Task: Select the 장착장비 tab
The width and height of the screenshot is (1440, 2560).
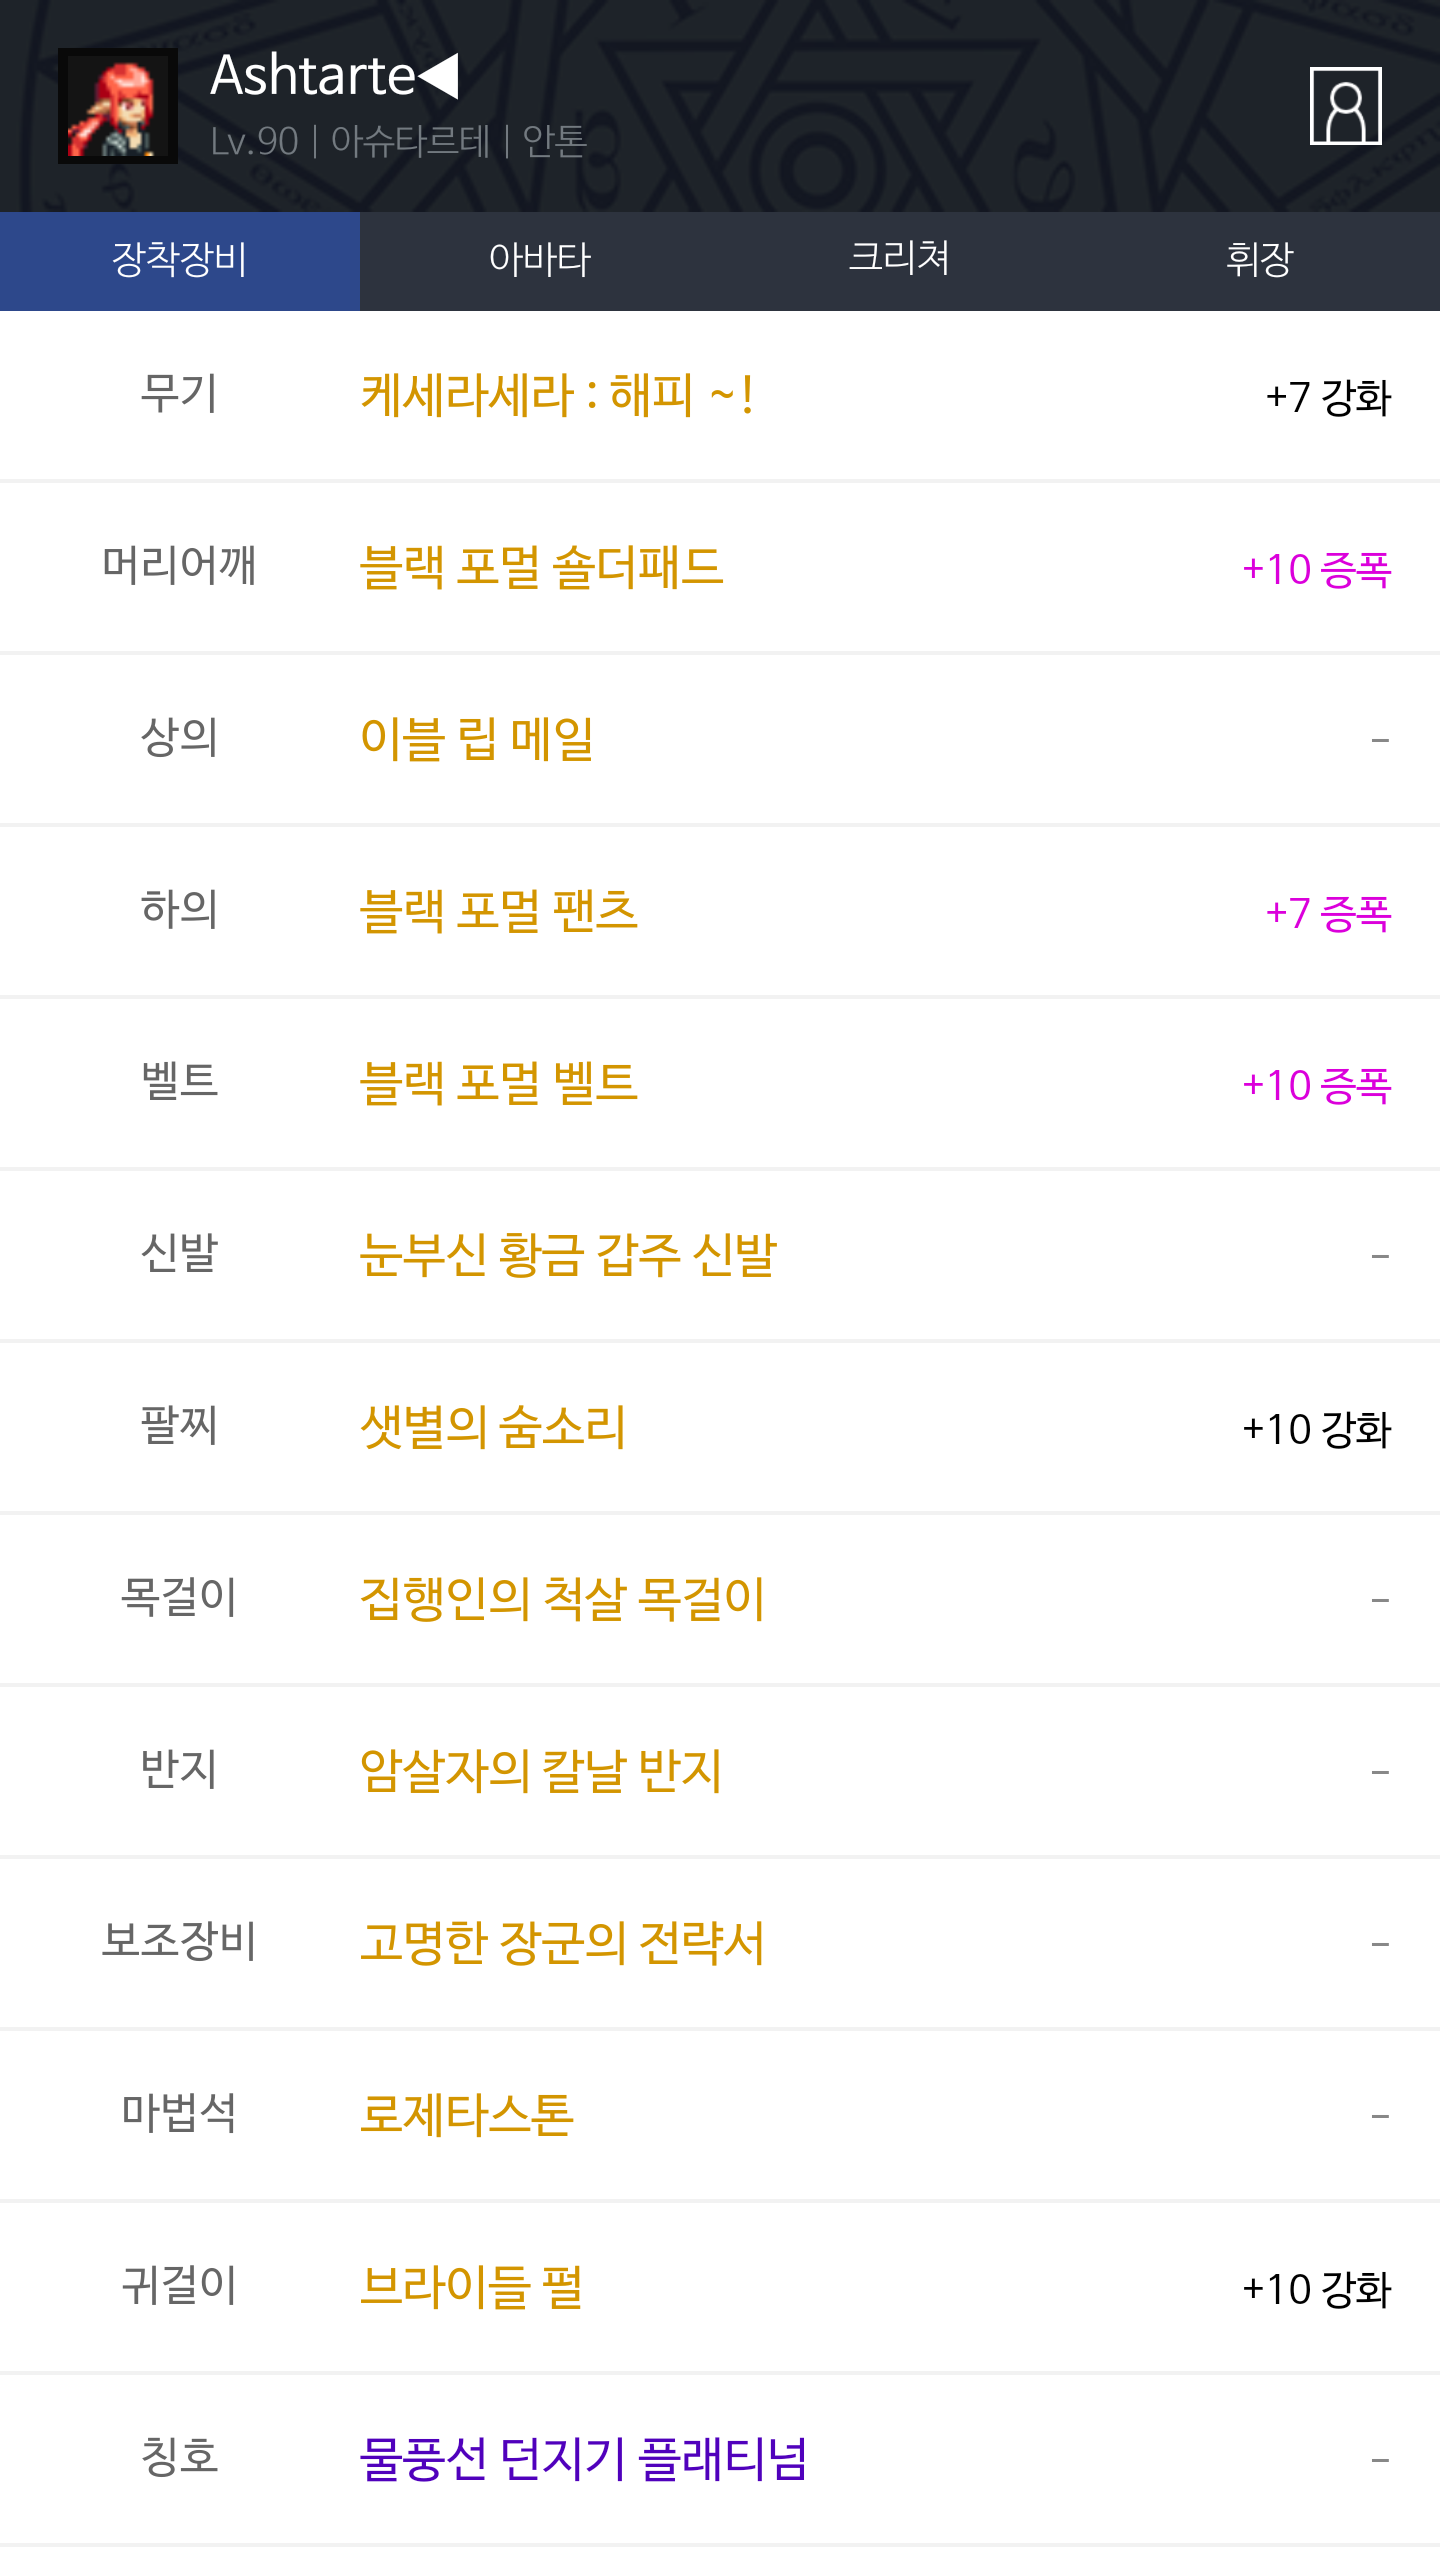Action: [180, 260]
